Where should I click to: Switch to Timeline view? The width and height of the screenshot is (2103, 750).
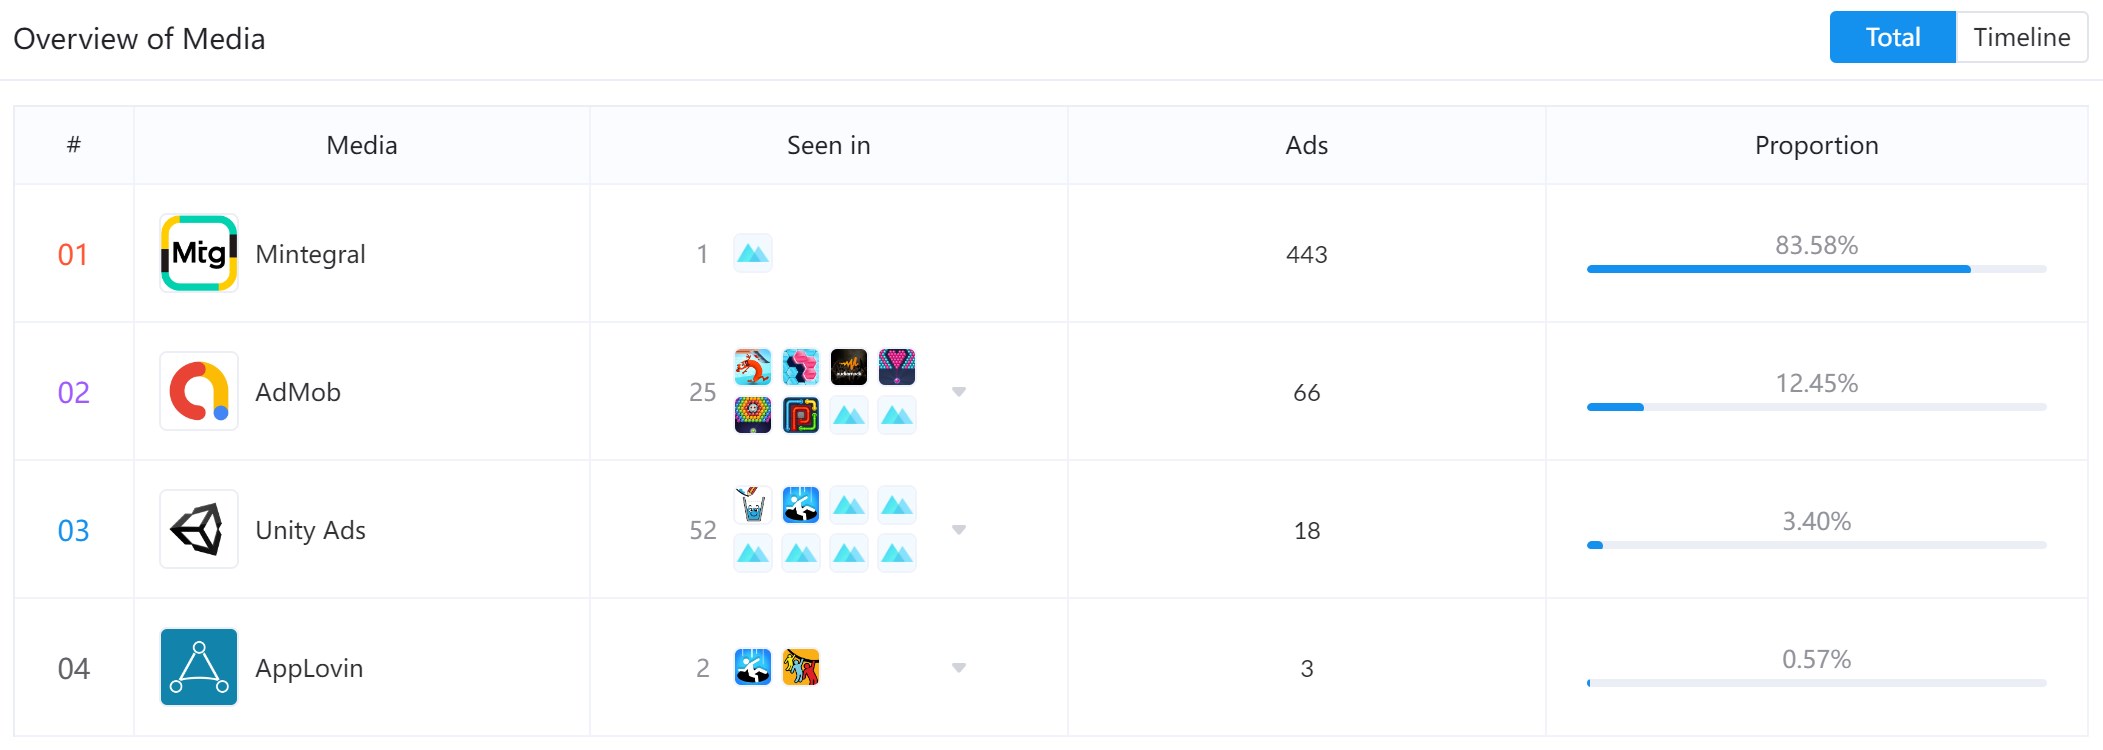pyautogui.click(x=2021, y=37)
